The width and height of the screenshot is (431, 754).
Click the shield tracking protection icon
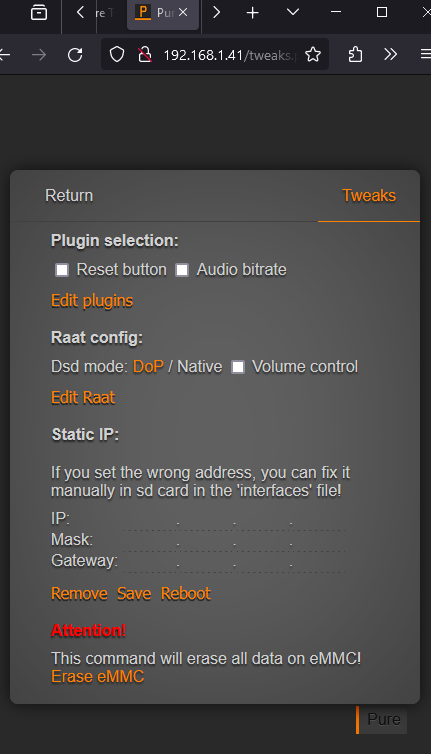point(117,55)
